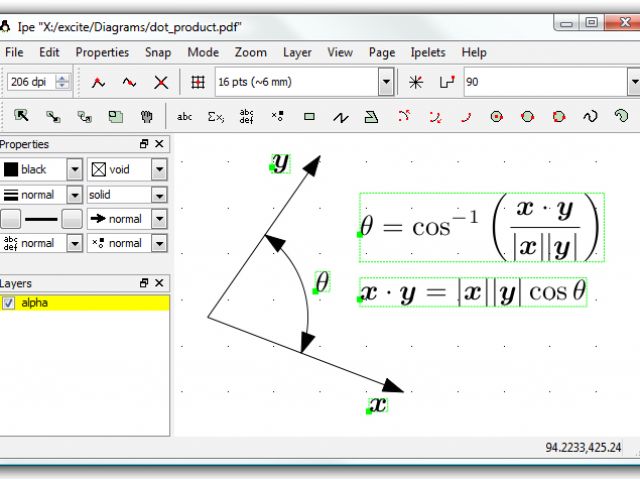
Task: Click the reverse arrow button left of line
Action: [11, 218]
